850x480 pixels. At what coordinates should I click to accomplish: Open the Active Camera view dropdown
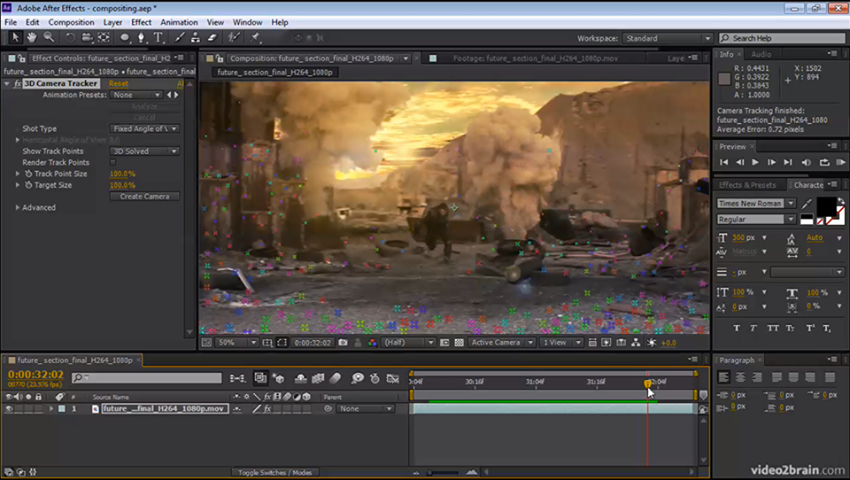(502, 342)
